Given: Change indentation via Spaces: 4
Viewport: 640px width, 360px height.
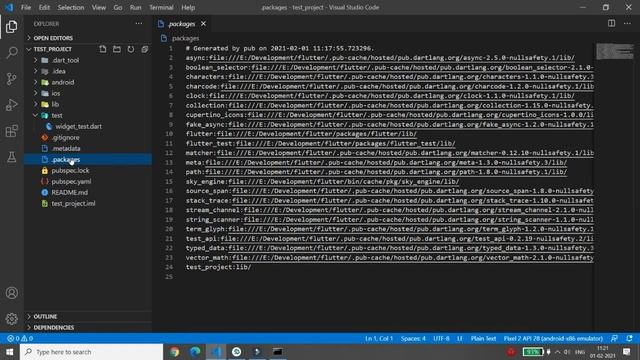Looking at the screenshot, I should 413,338.
